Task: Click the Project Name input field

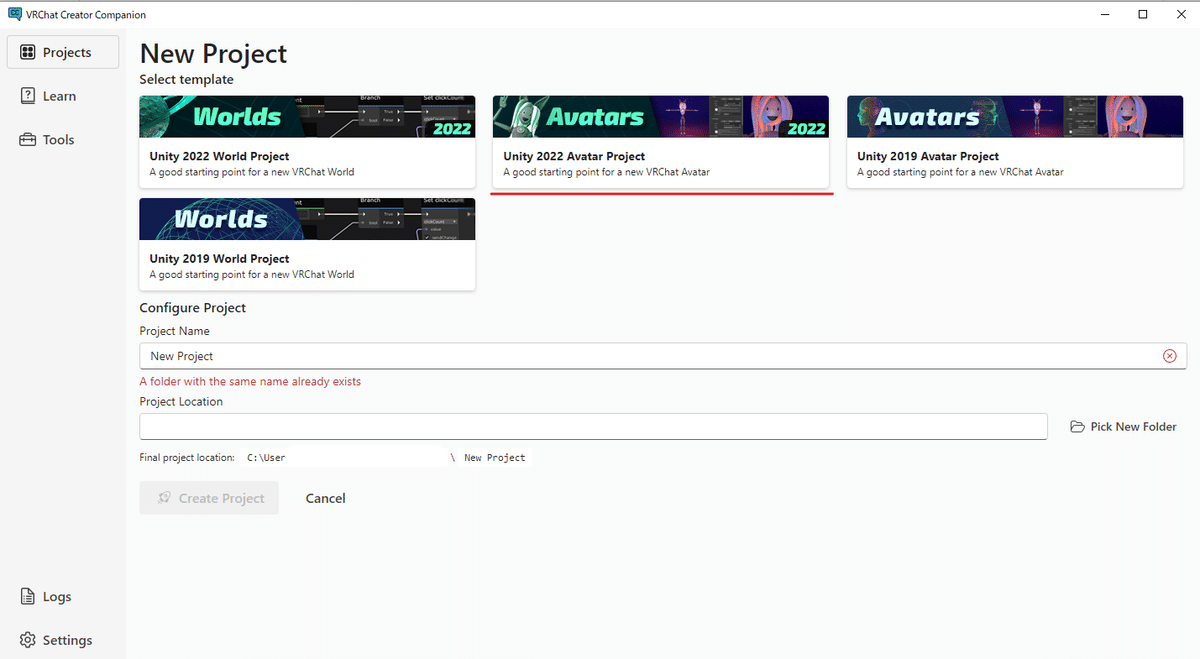Action: click(x=663, y=356)
